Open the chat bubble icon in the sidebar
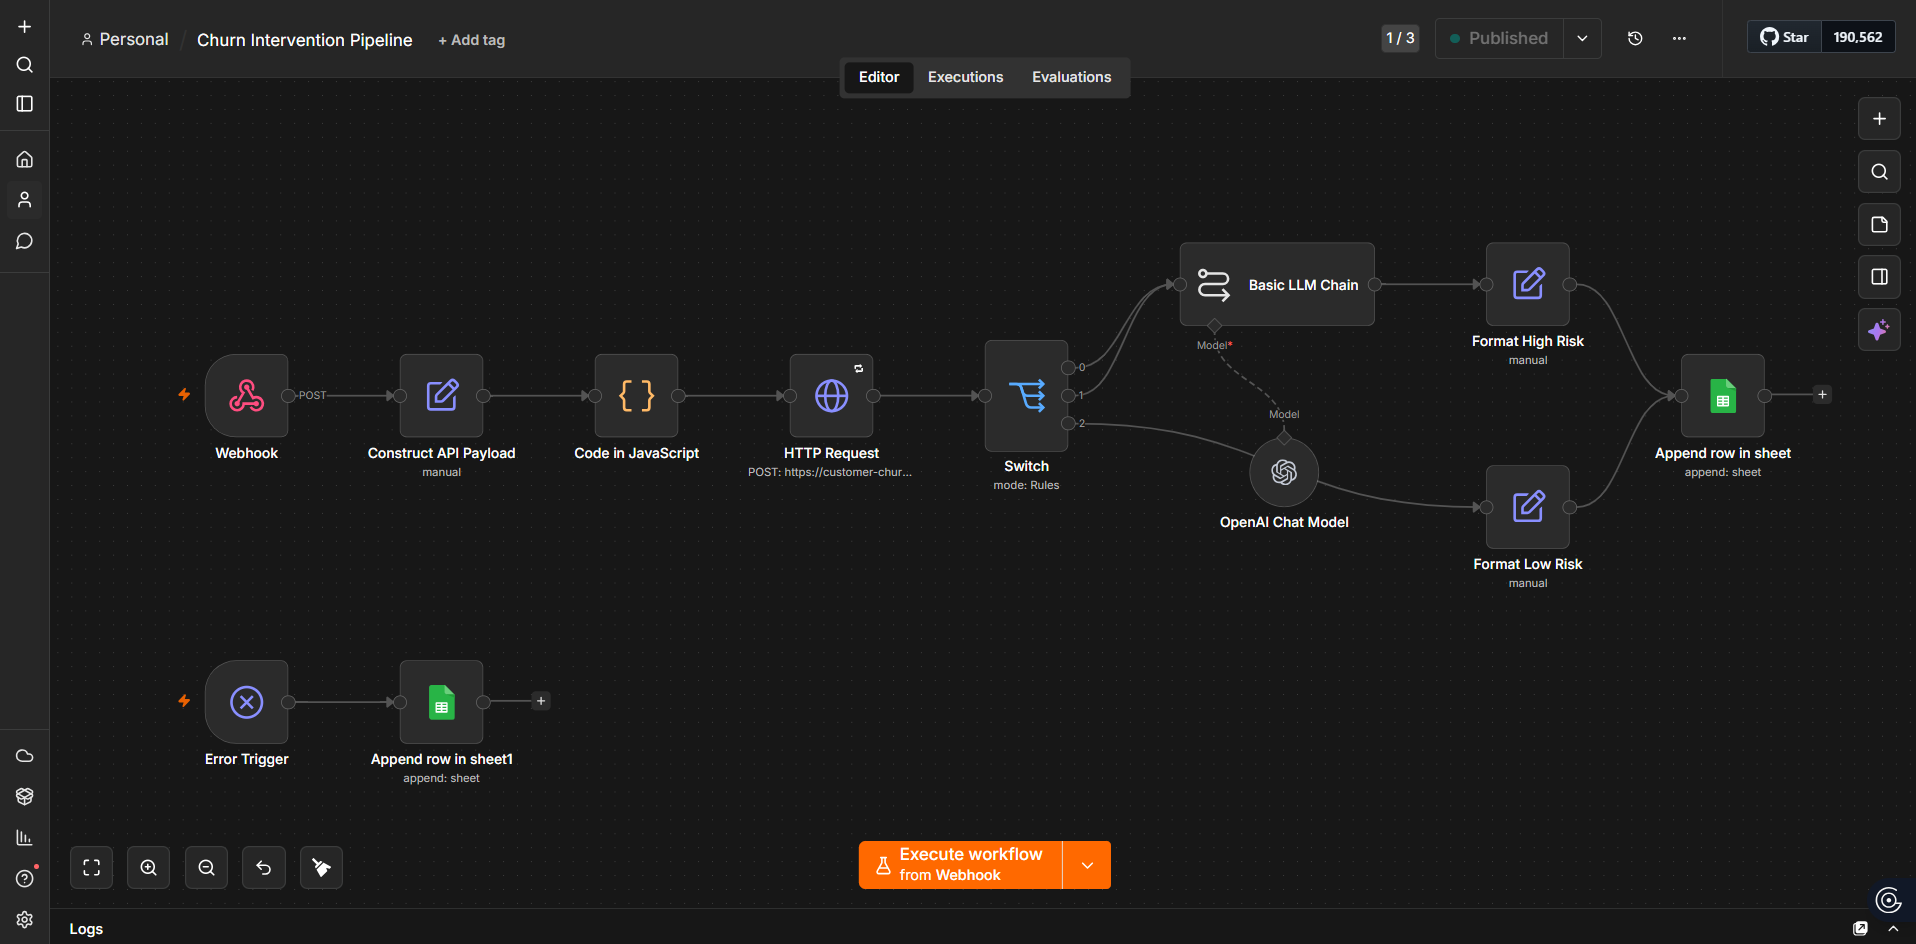Screen dimensions: 1916x944 [x=25, y=241]
